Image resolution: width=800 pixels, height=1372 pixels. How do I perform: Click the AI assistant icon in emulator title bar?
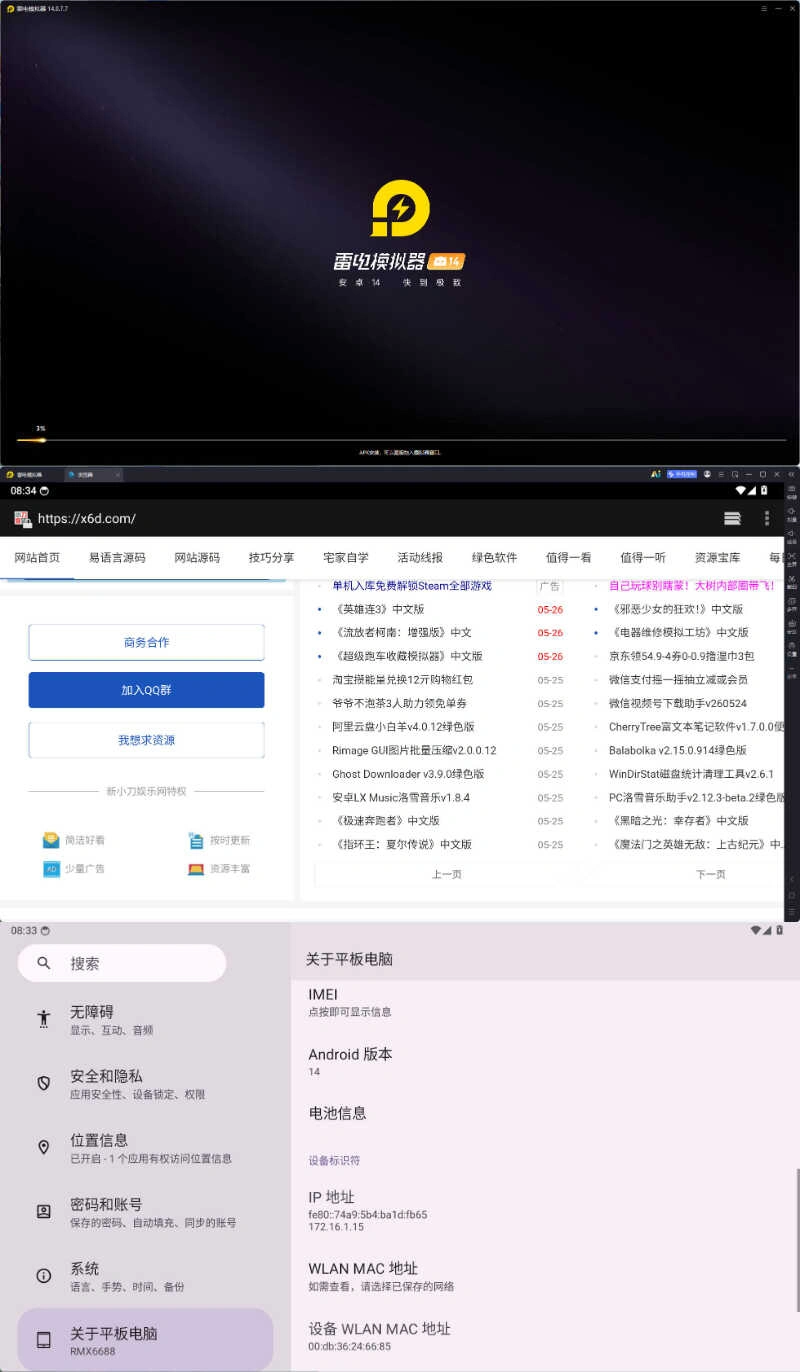pos(655,474)
